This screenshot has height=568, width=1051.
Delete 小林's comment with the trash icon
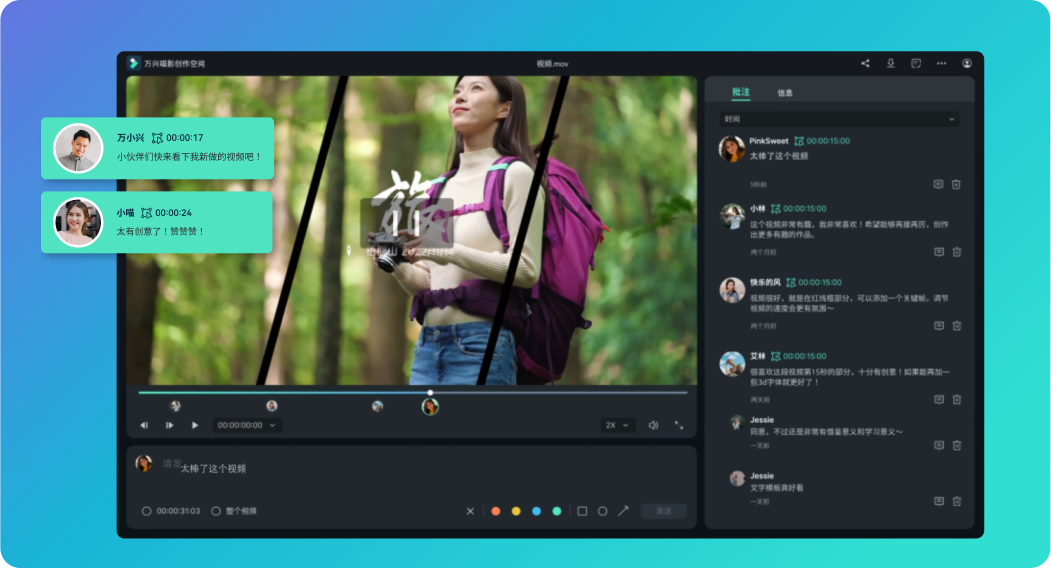point(957,252)
